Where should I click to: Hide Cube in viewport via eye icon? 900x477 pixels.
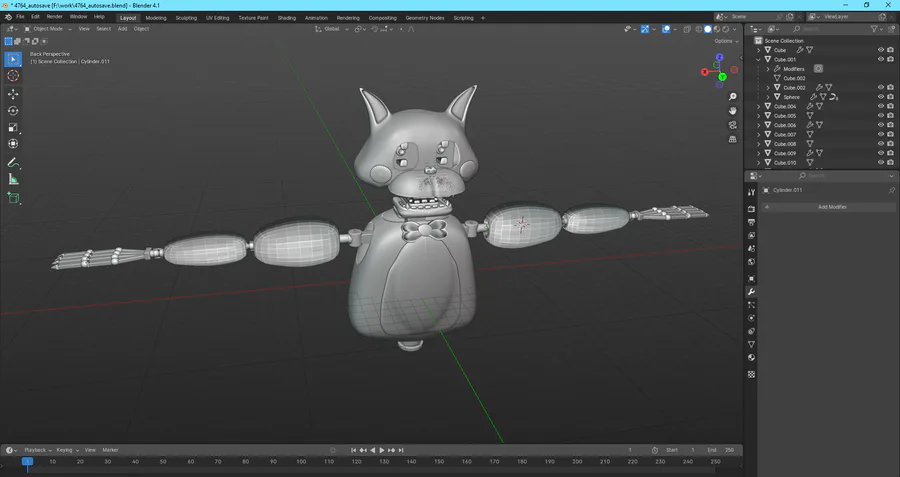click(881, 50)
